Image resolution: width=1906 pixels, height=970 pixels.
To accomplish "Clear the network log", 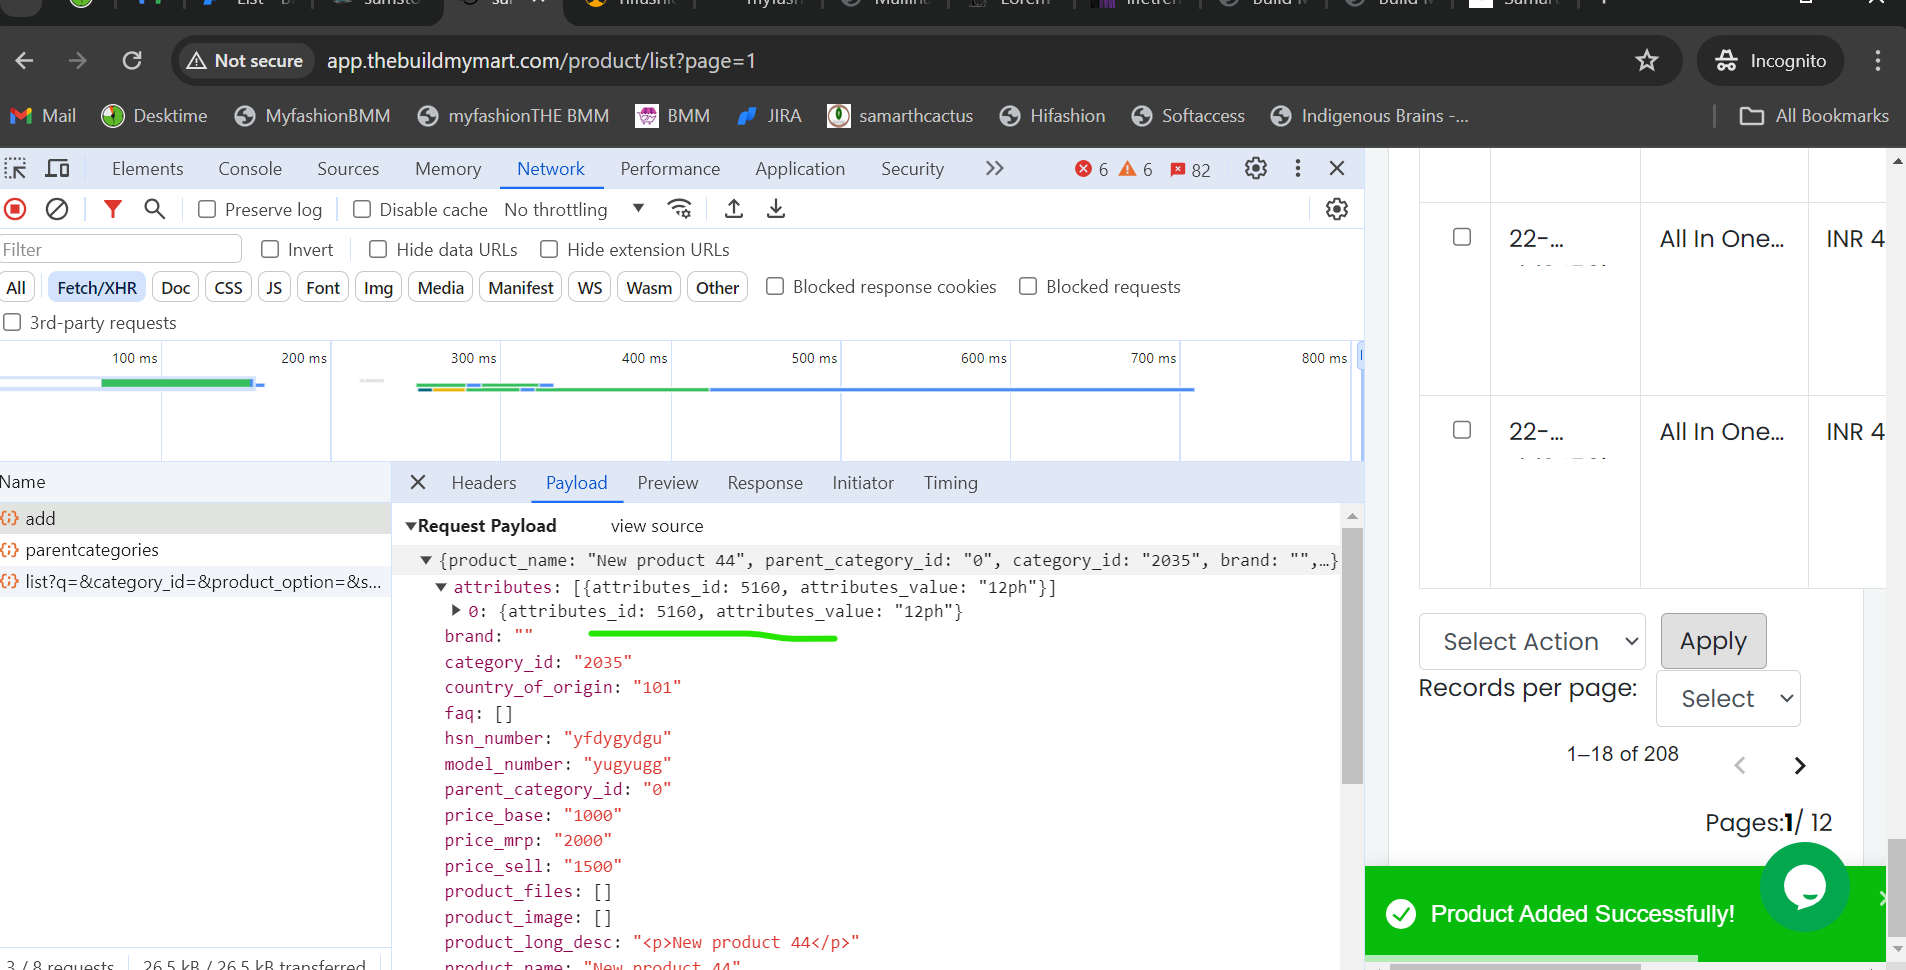I will point(57,209).
